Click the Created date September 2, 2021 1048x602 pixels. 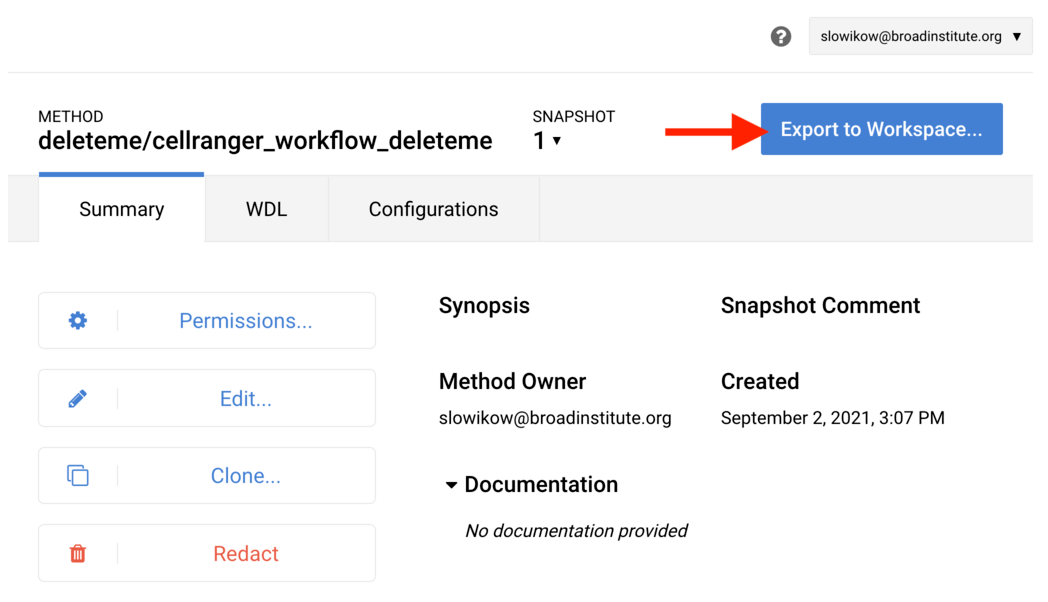(x=832, y=418)
